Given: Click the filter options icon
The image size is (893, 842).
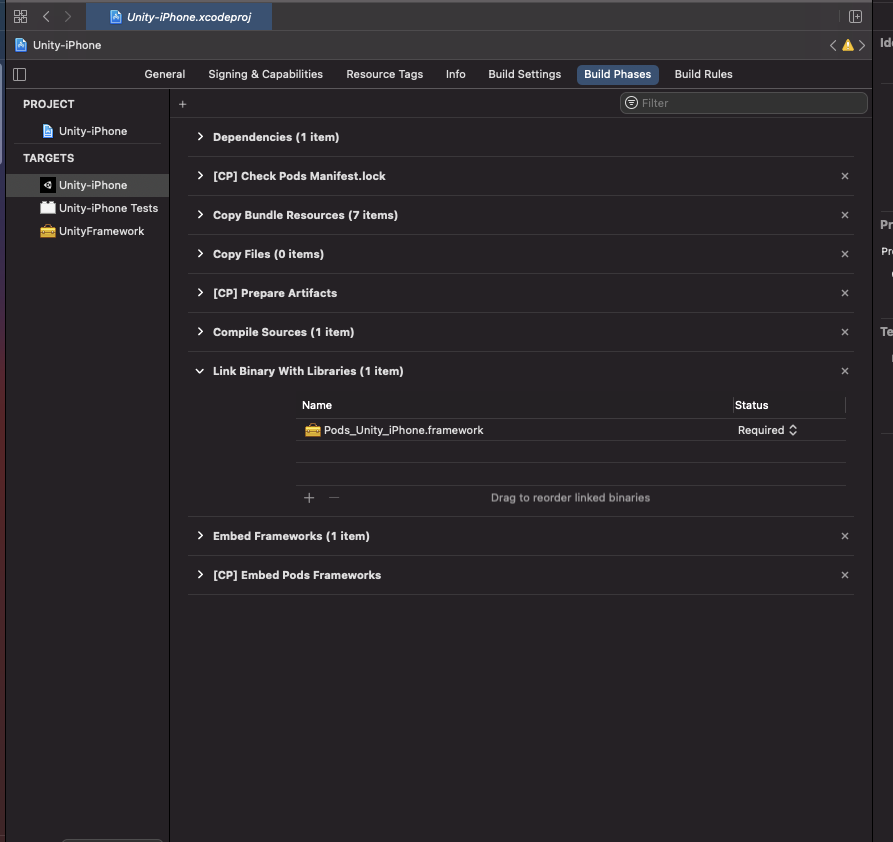Looking at the screenshot, I should click(x=631, y=103).
